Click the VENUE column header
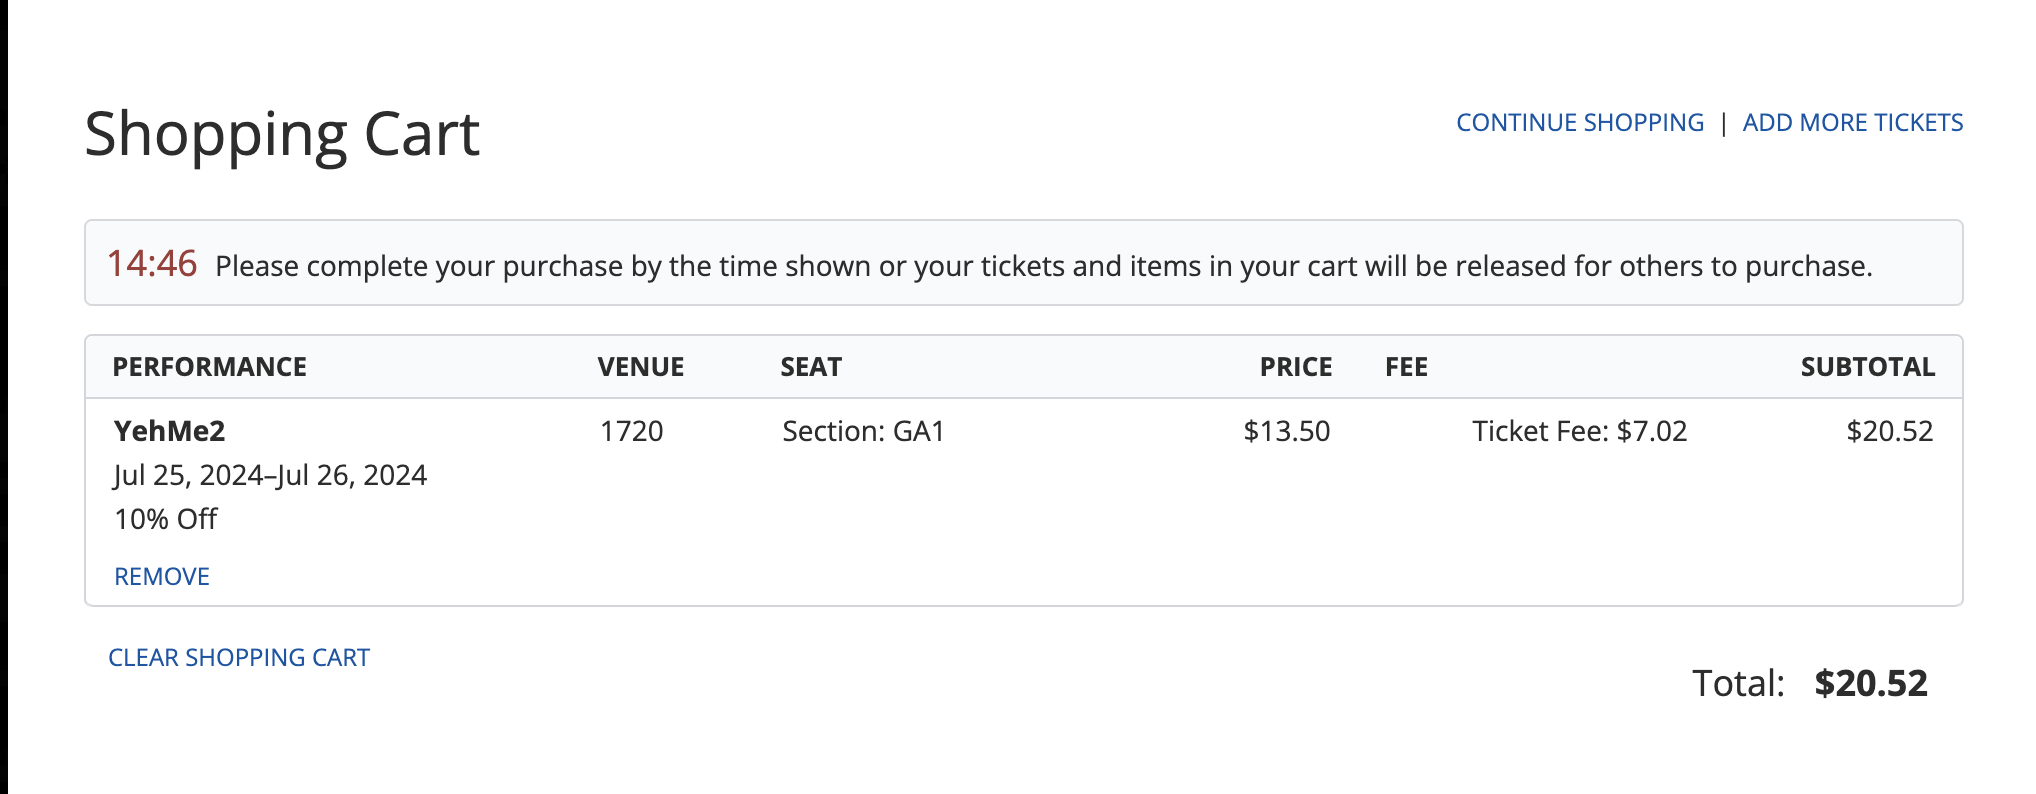This screenshot has height=794, width=2036. (x=640, y=367)
